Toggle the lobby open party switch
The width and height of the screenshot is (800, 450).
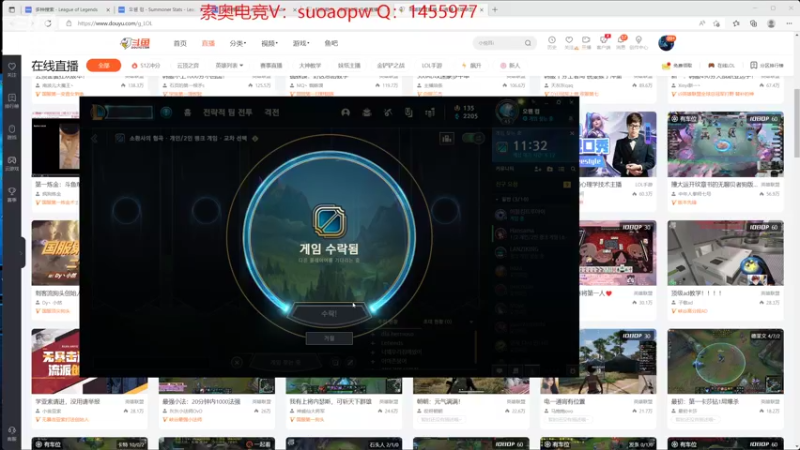pos(473,138)
